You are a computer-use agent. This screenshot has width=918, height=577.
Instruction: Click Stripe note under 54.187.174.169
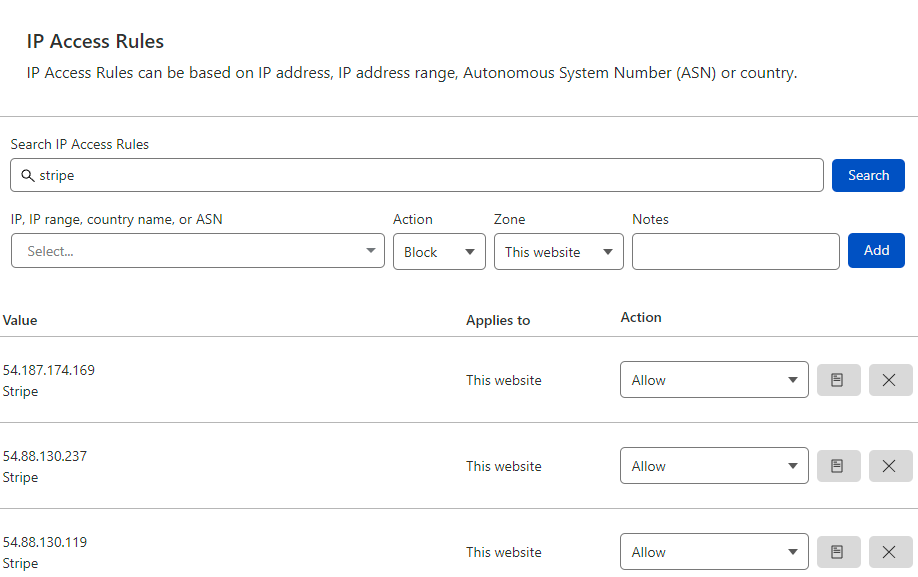[x=20, y=391]
